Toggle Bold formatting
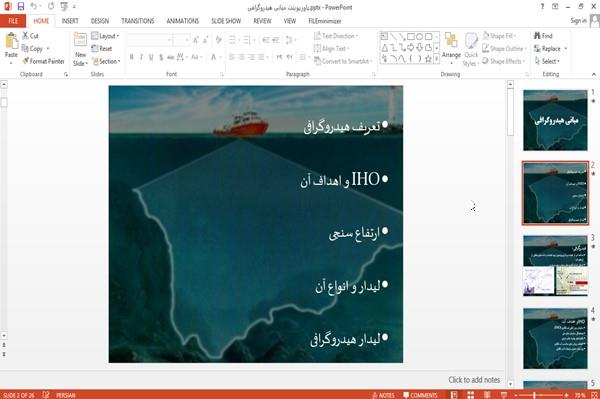The height and width of the screenshot is (399, 600). point(132,57)
